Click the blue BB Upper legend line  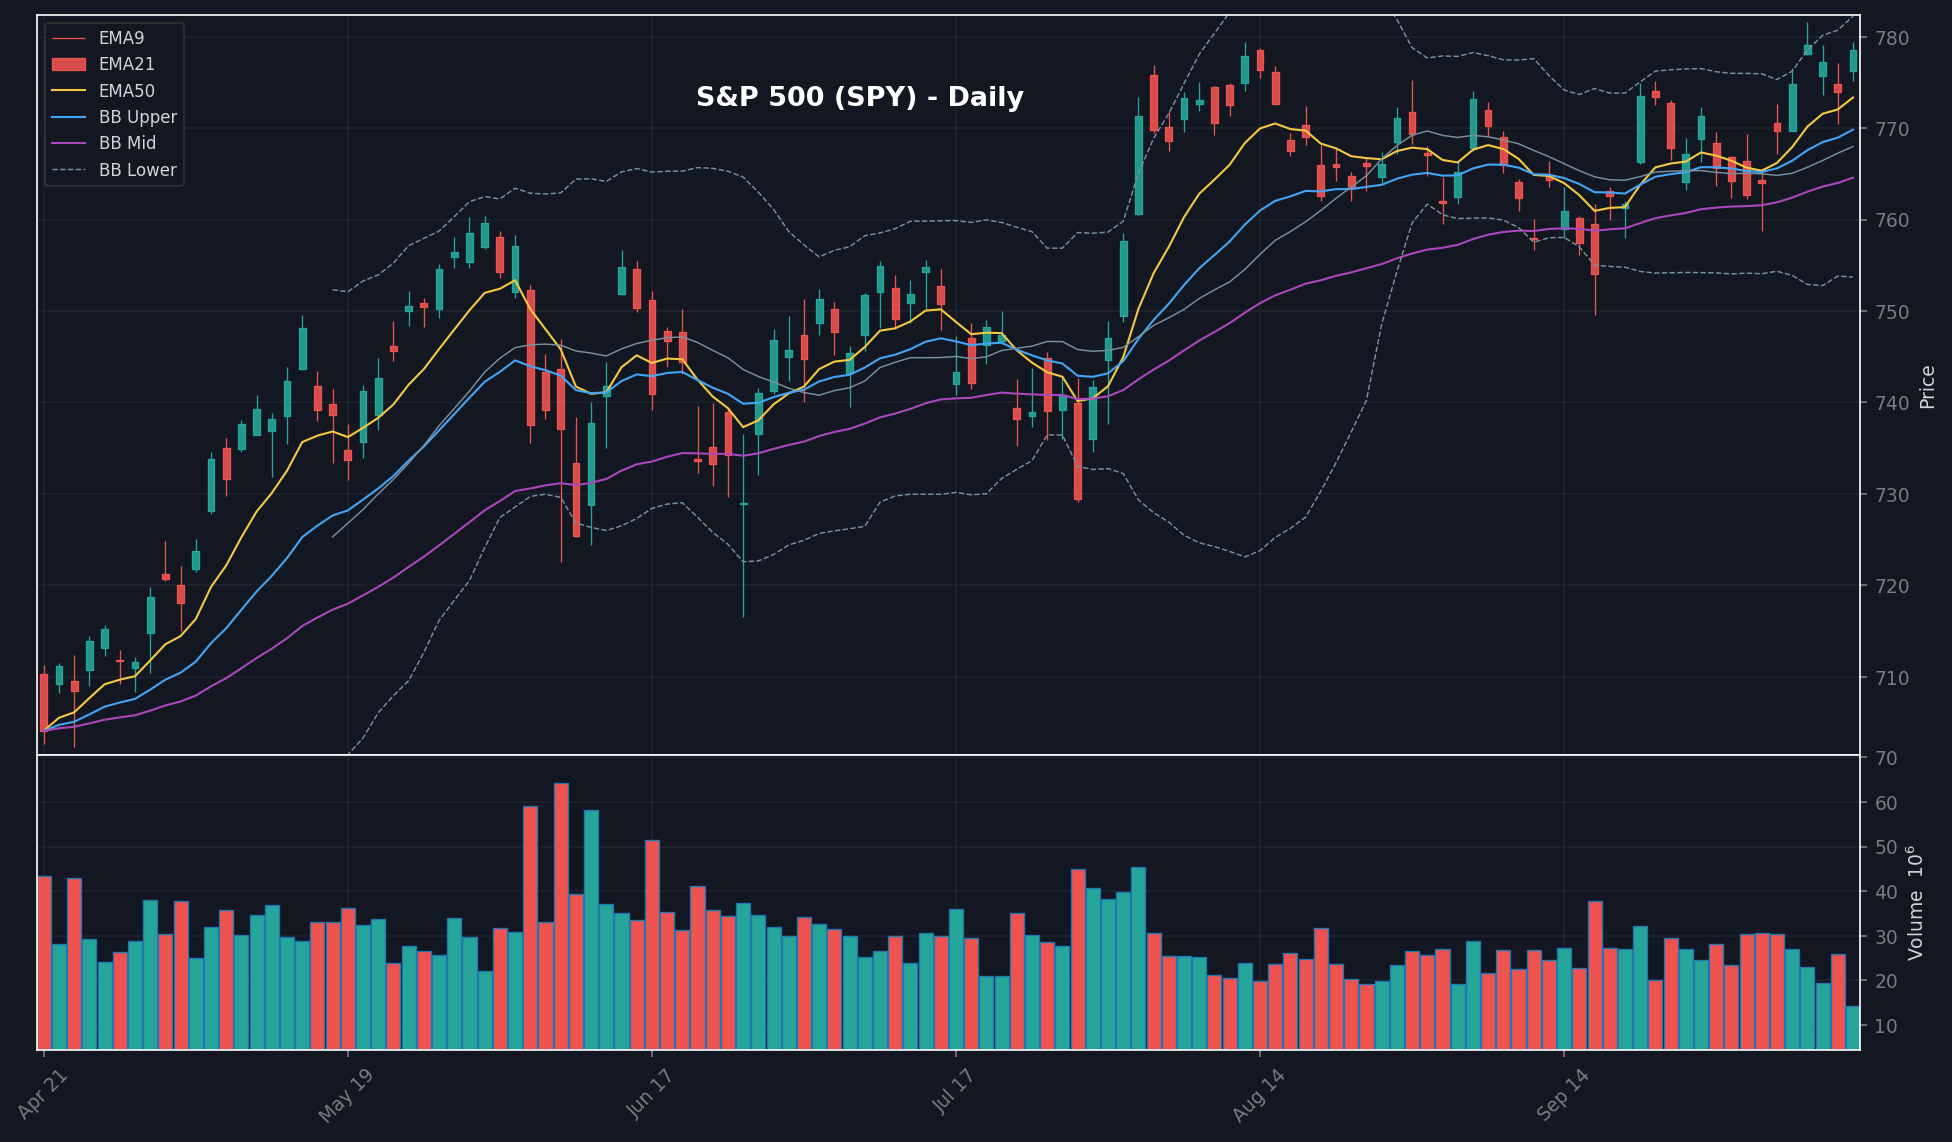pos(69,117)
